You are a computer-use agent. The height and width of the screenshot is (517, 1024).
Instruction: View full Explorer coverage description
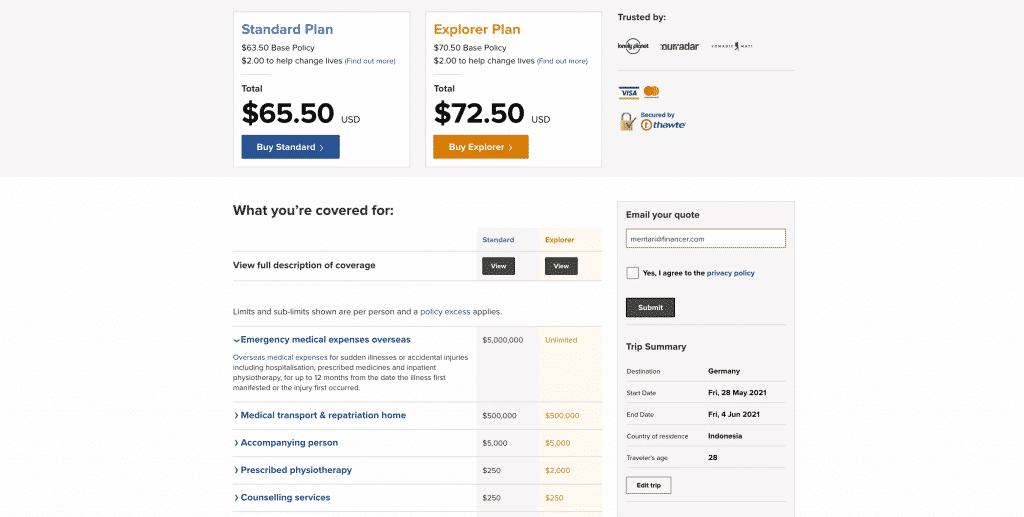tap(561, 266)
